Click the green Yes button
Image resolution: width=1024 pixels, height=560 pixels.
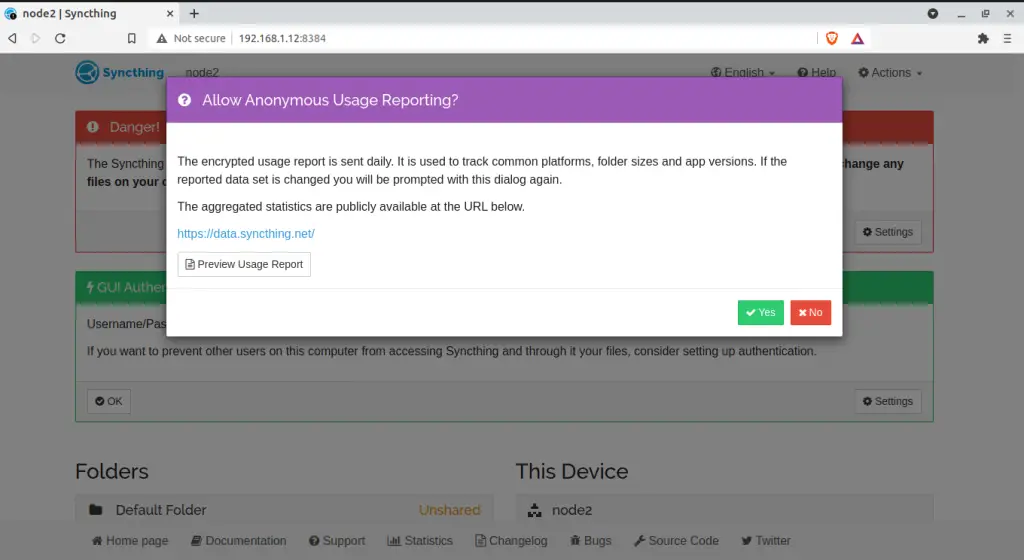pyautogui.click(x=760, y=313)
